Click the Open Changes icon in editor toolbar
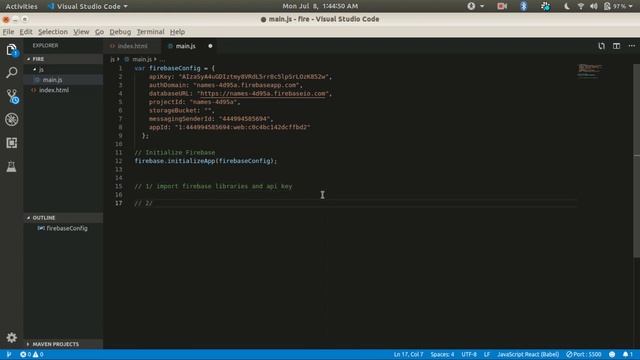Image resolution: width=640 pixels, height=360 pixels. 601,46
